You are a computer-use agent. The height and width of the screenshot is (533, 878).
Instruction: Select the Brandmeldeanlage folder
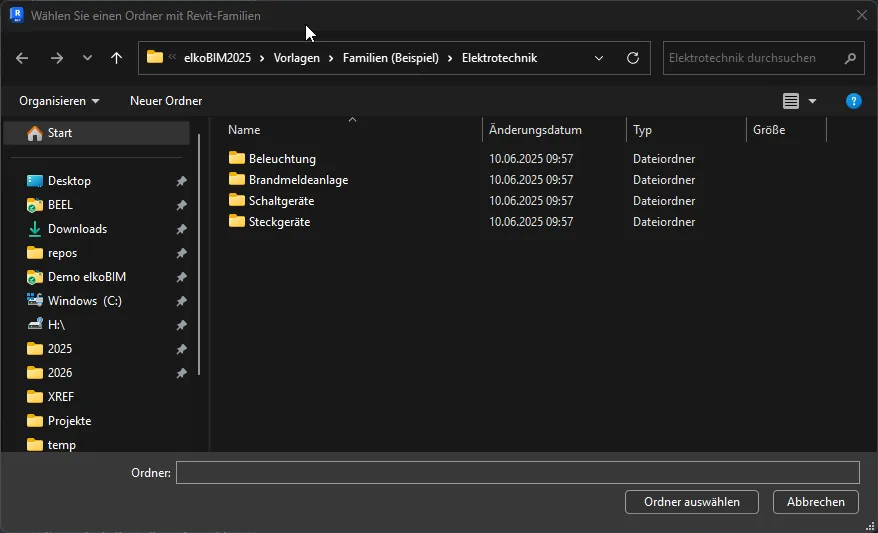click(298, 180)
